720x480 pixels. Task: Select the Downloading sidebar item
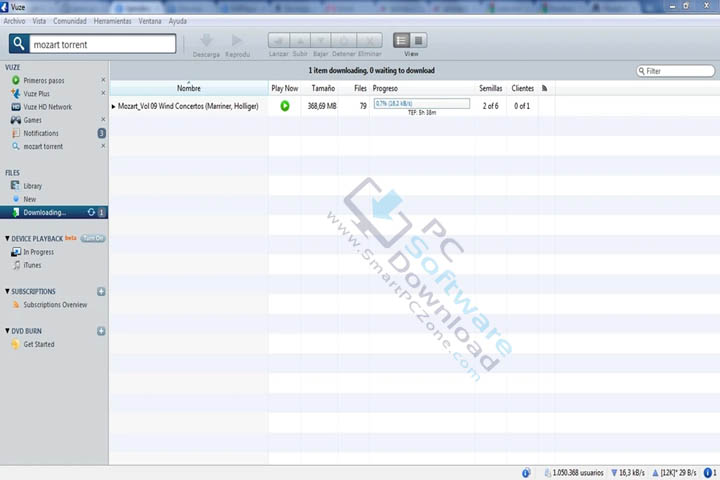coord(54,212)
